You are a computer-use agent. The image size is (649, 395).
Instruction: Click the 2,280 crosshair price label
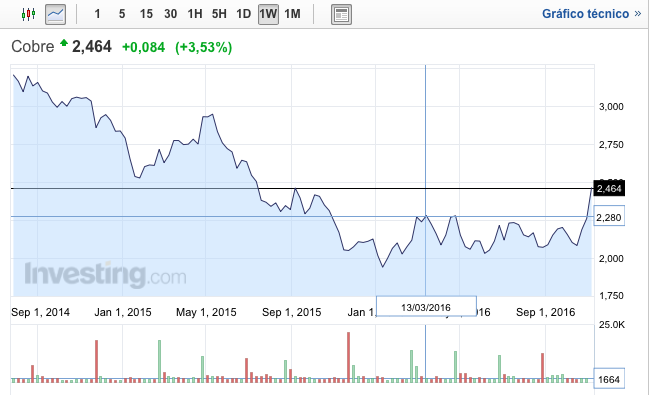[609, 217]
